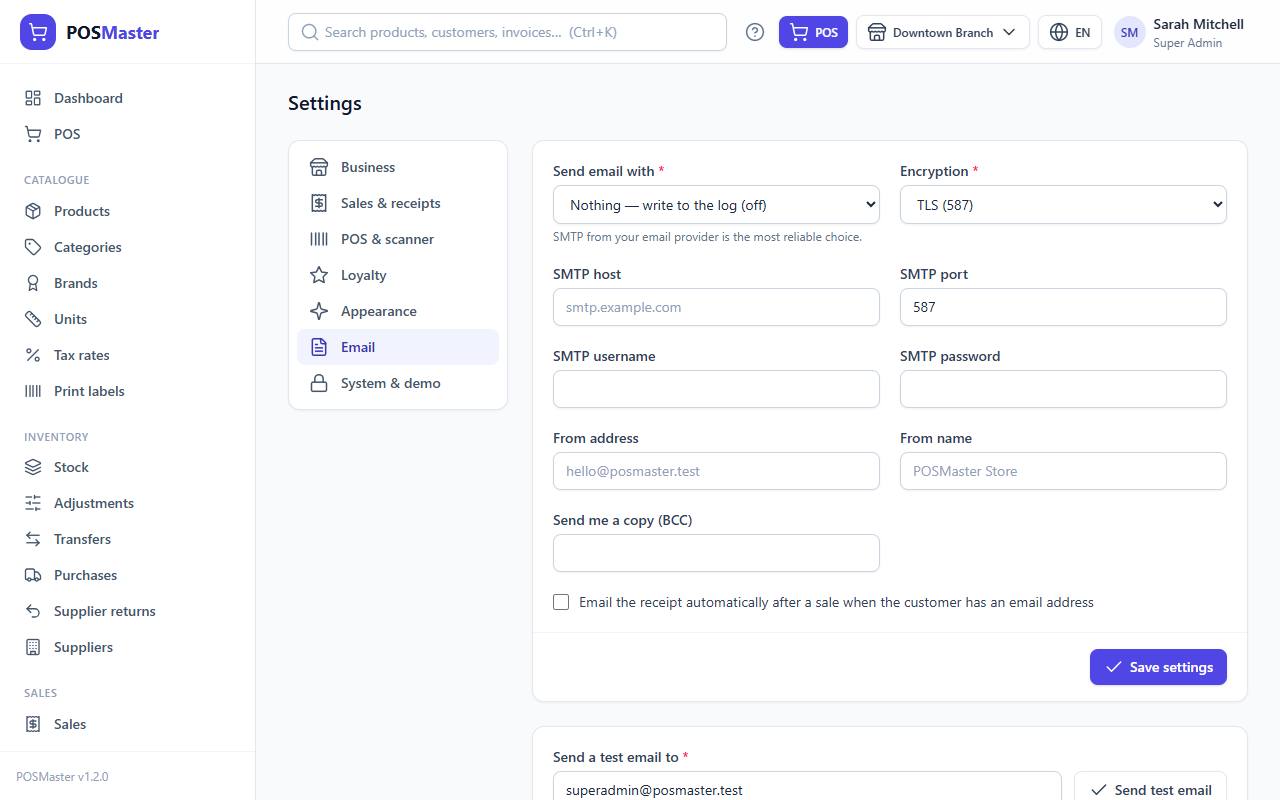Open the Send email with dropdown

click(x=716, y=204)
